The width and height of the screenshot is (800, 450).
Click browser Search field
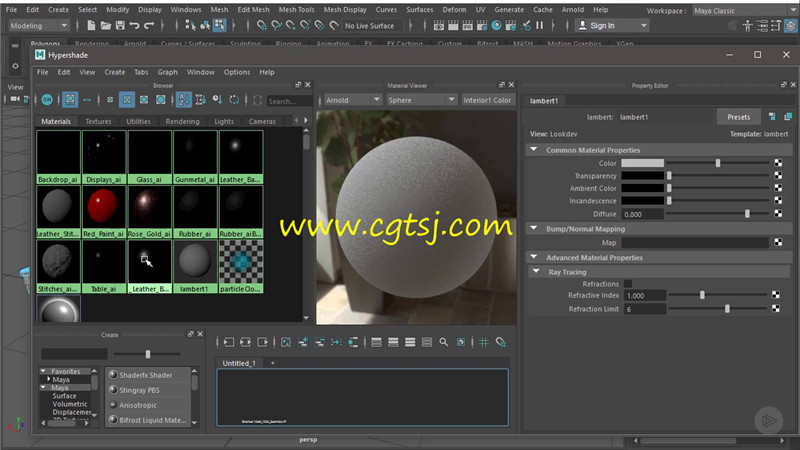coord(289,101)
